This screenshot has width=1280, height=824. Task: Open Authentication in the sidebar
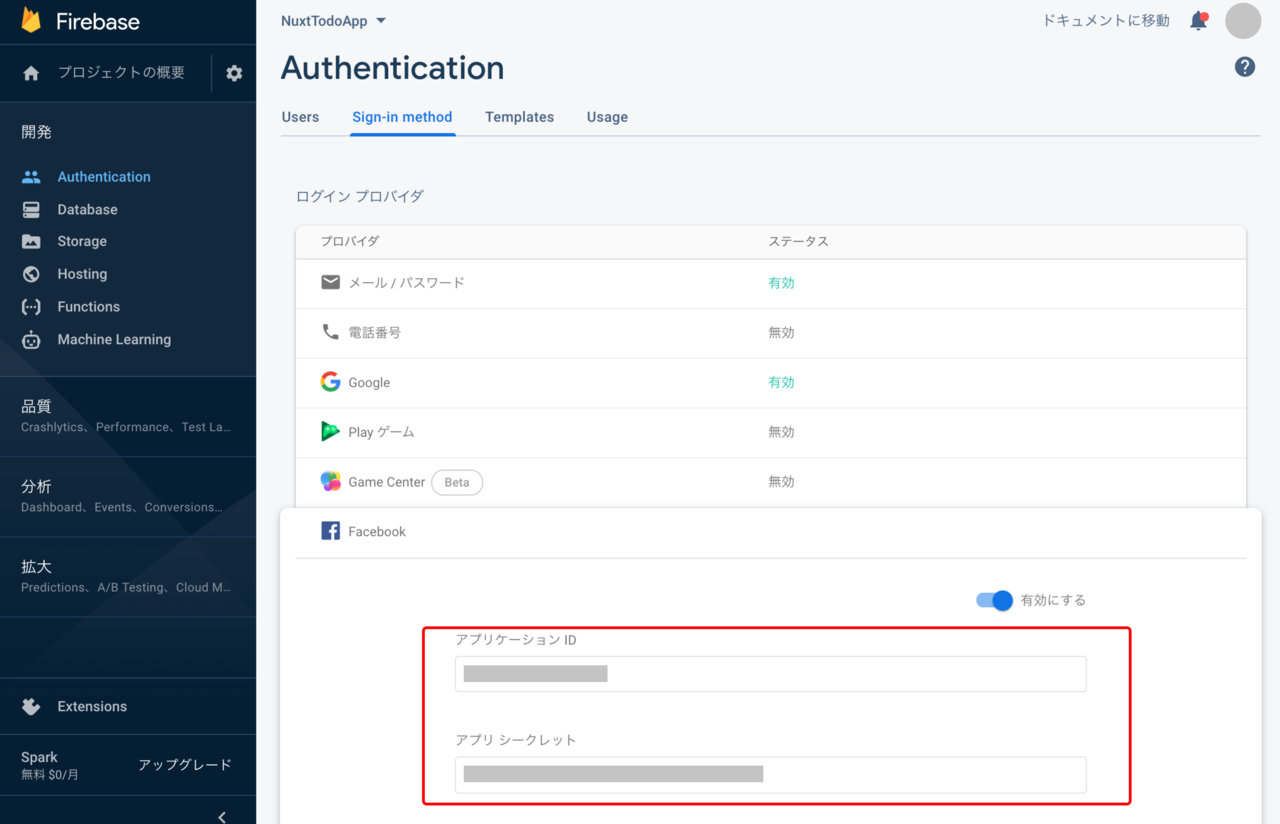coord(104,177)
